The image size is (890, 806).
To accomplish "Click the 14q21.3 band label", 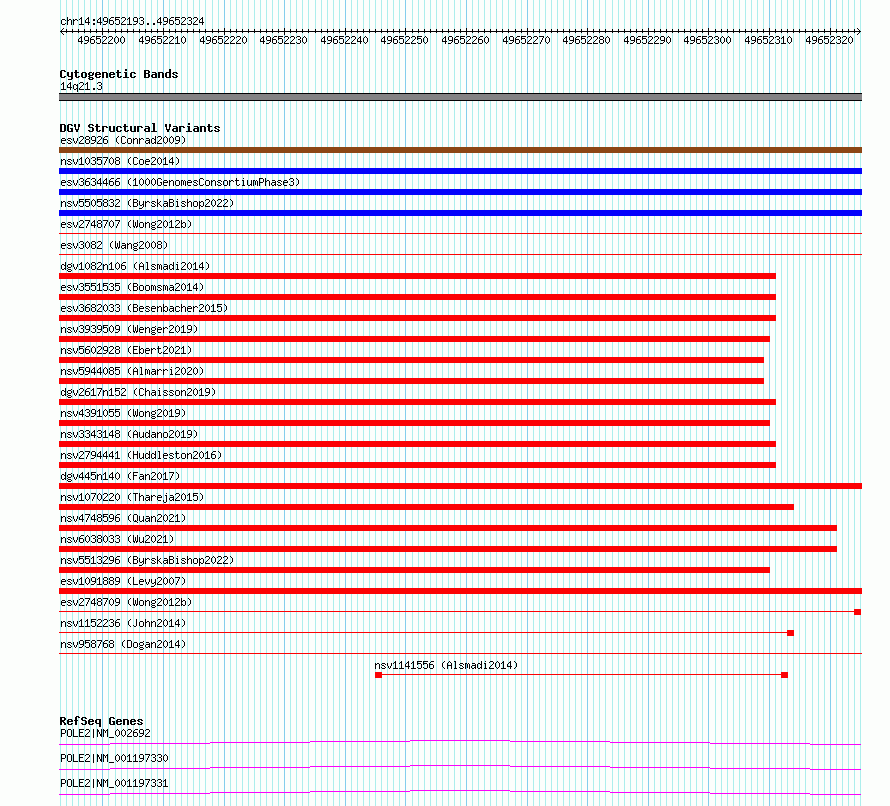I will pyautogui.click(x=81, y=86).
